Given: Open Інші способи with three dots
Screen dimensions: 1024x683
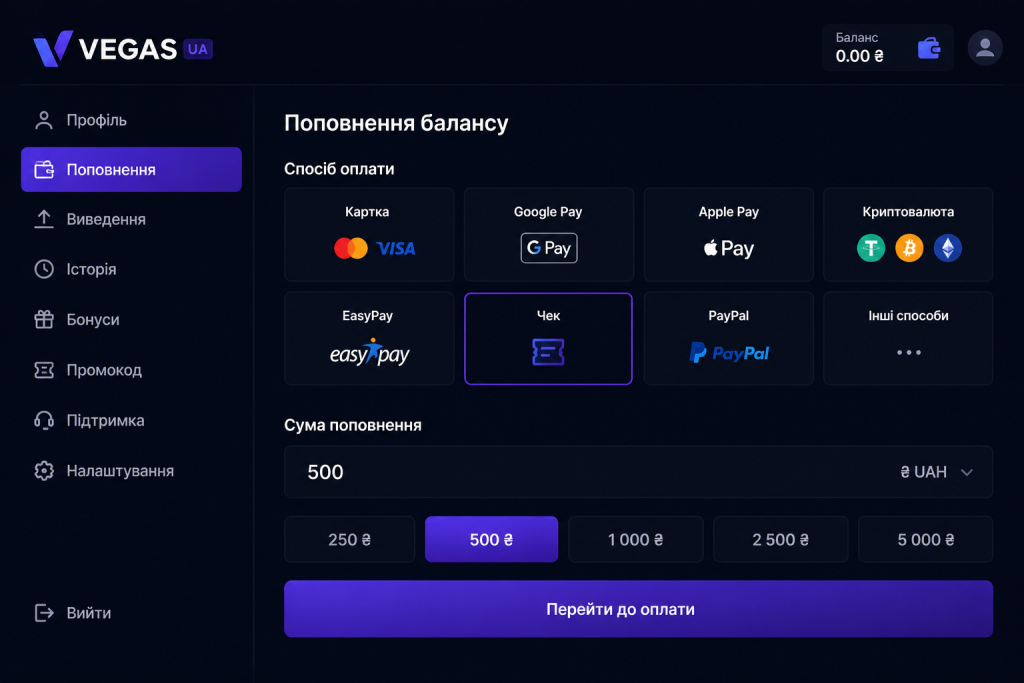Looking at the screenshot, I should (908, 338).
